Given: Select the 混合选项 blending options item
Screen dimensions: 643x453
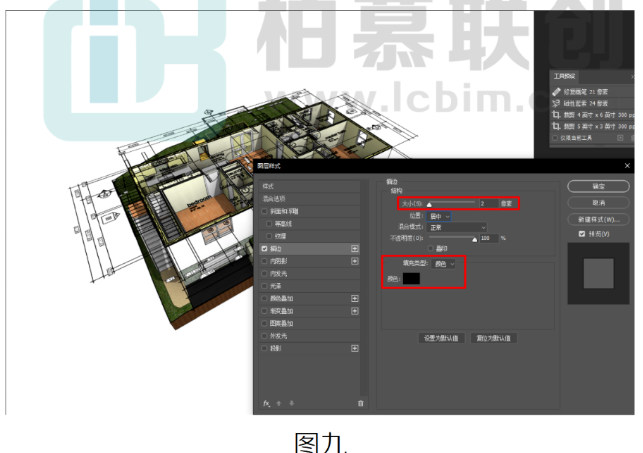Looking at the screenshot, I should click(310, 199).
